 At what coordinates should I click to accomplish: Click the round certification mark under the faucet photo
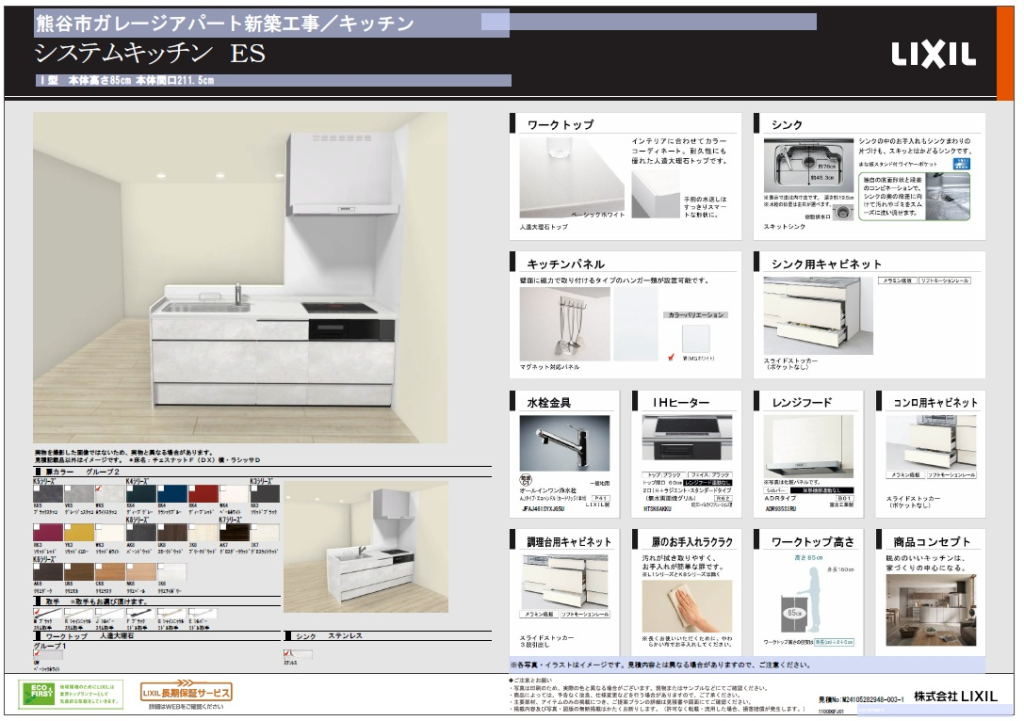click(x=524, y=481)
